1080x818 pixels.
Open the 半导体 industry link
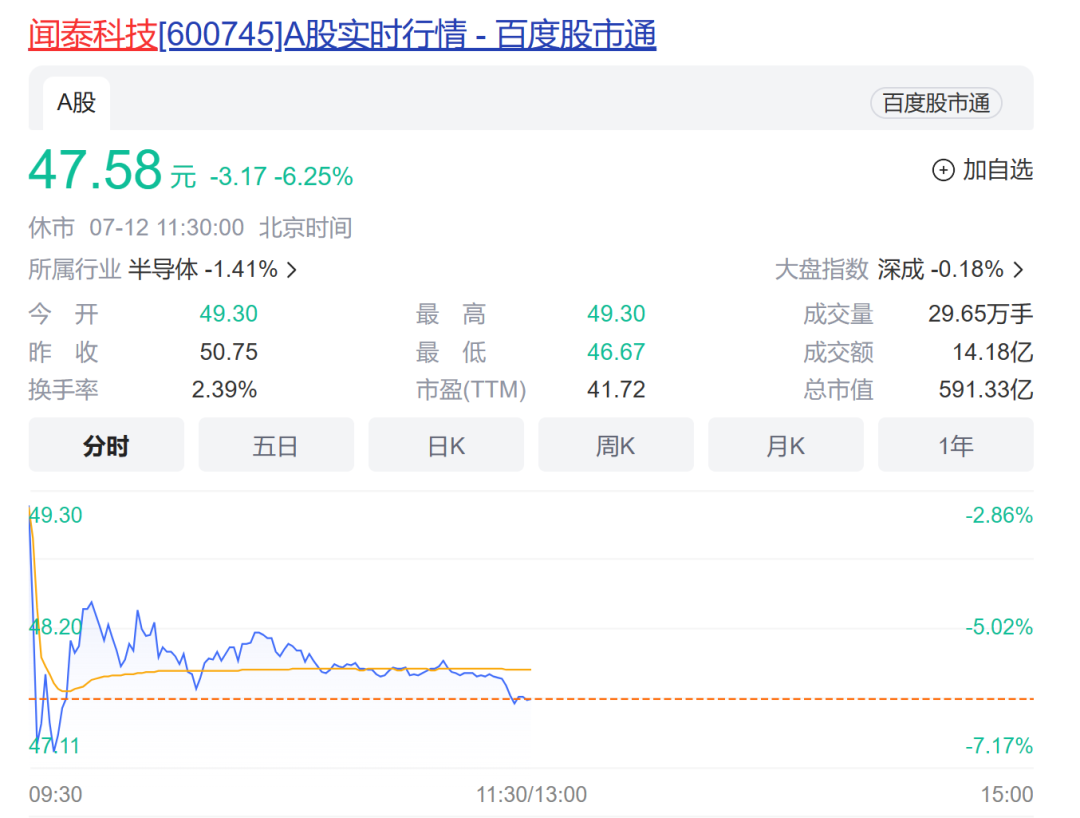pos(203,269)
